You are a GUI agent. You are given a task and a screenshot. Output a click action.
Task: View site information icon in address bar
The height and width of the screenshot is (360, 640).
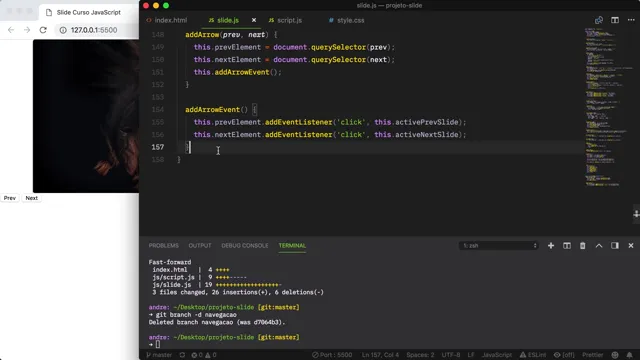click(x=63, y=30)
